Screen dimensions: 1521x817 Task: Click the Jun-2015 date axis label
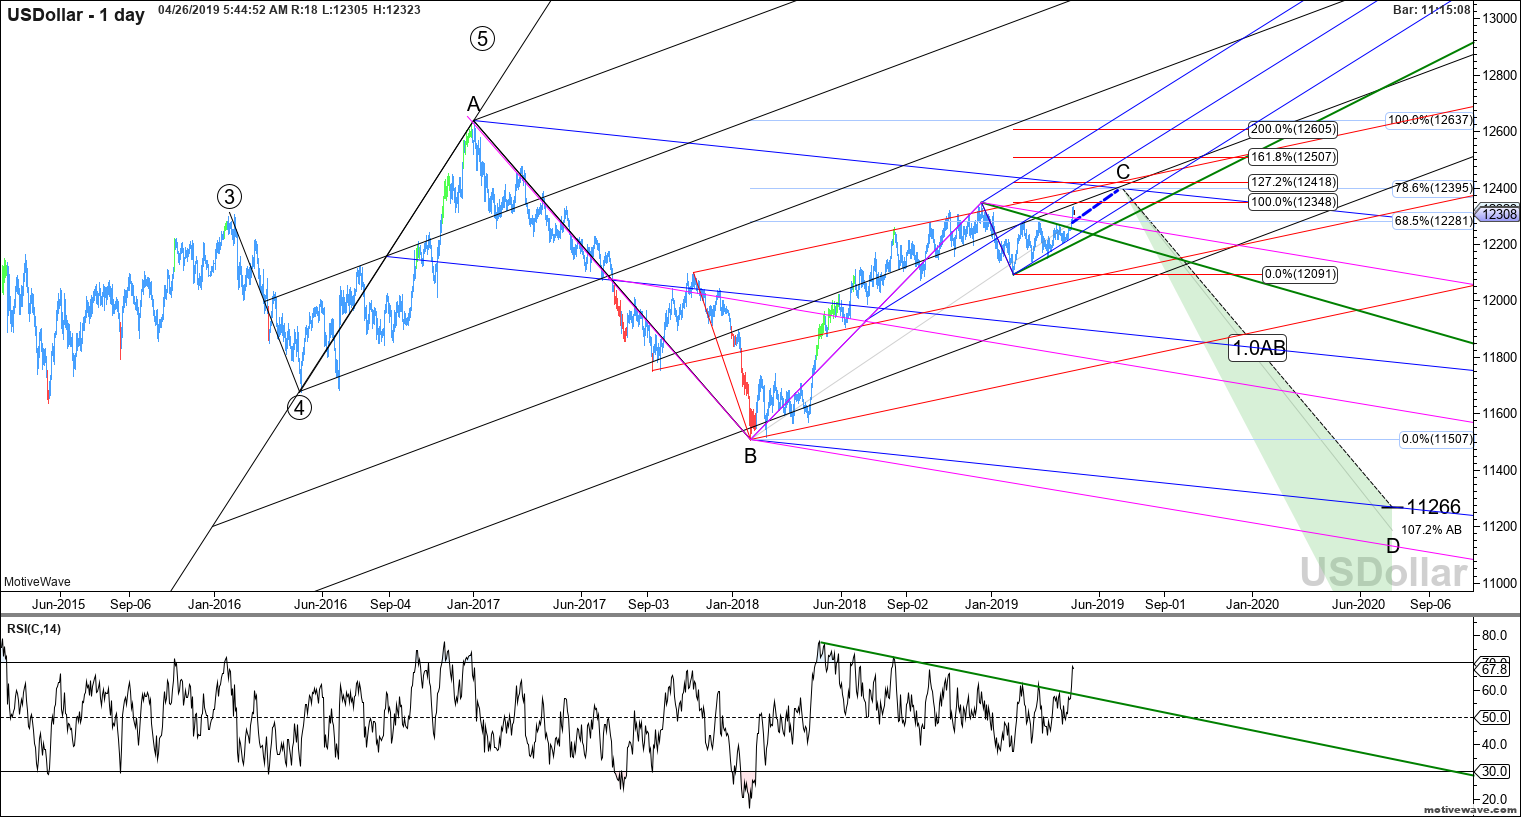click(58, 604)
